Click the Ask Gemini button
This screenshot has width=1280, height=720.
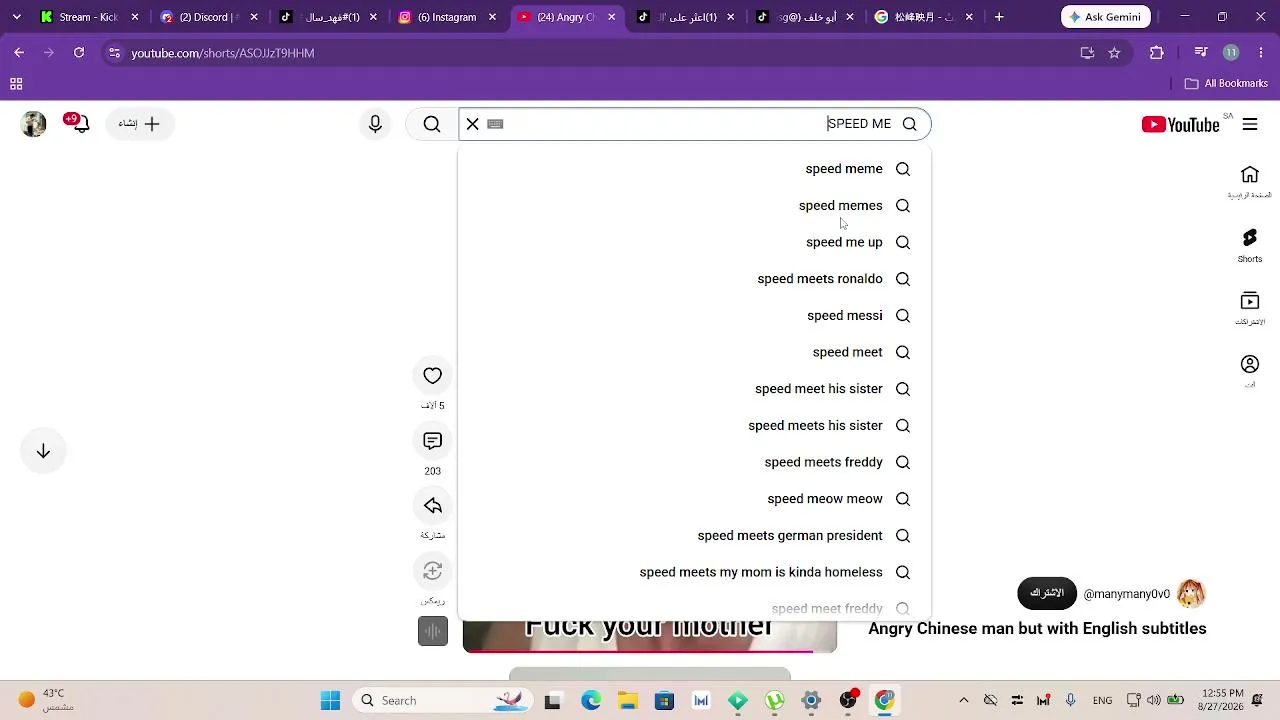click(x=1106, y=17)
